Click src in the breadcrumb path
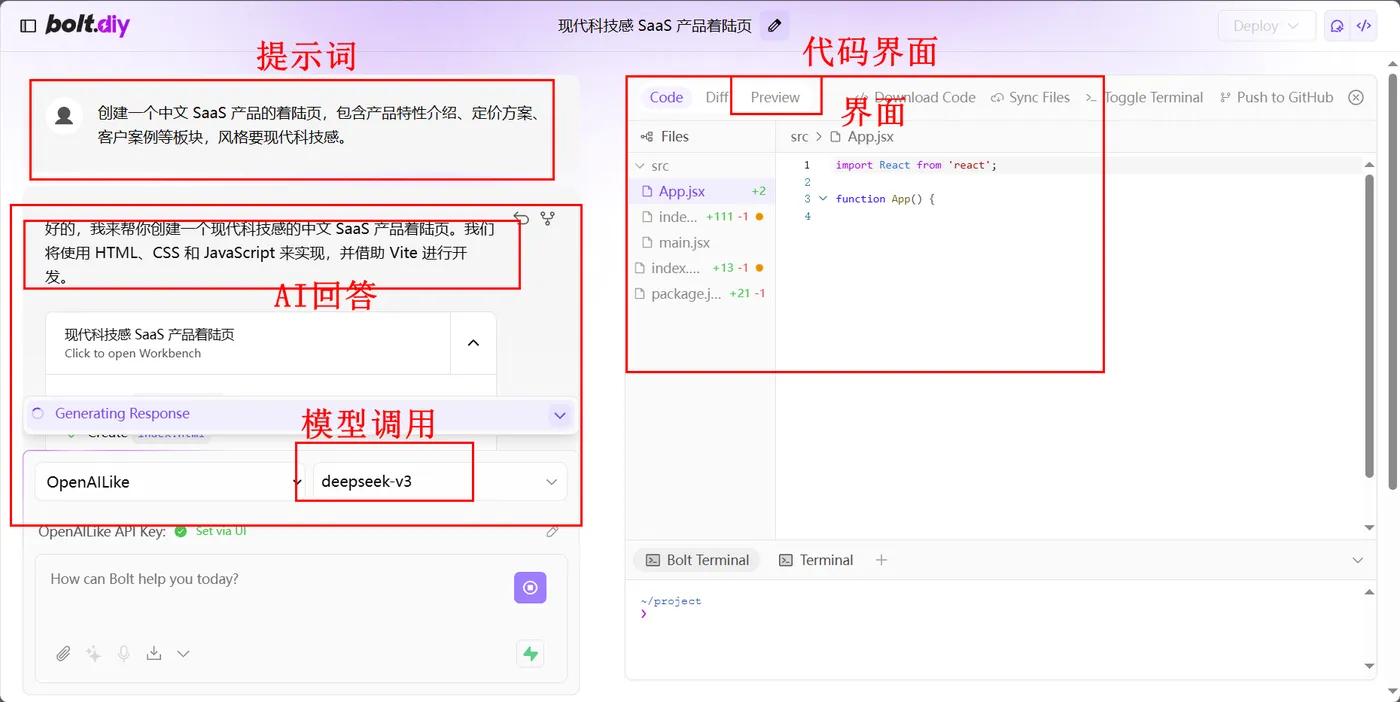1400x702 pixels. (x=799, y=137)
